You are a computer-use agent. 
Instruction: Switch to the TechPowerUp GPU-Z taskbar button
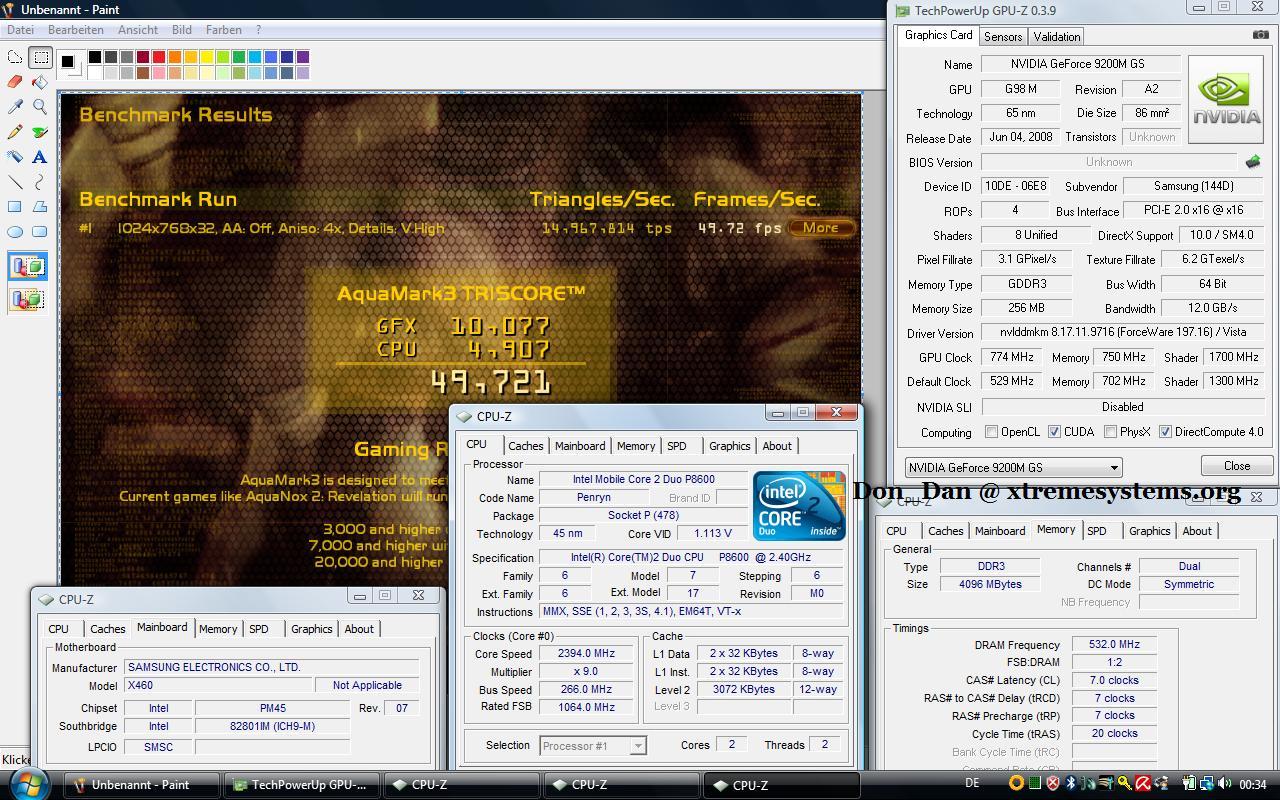301,785
